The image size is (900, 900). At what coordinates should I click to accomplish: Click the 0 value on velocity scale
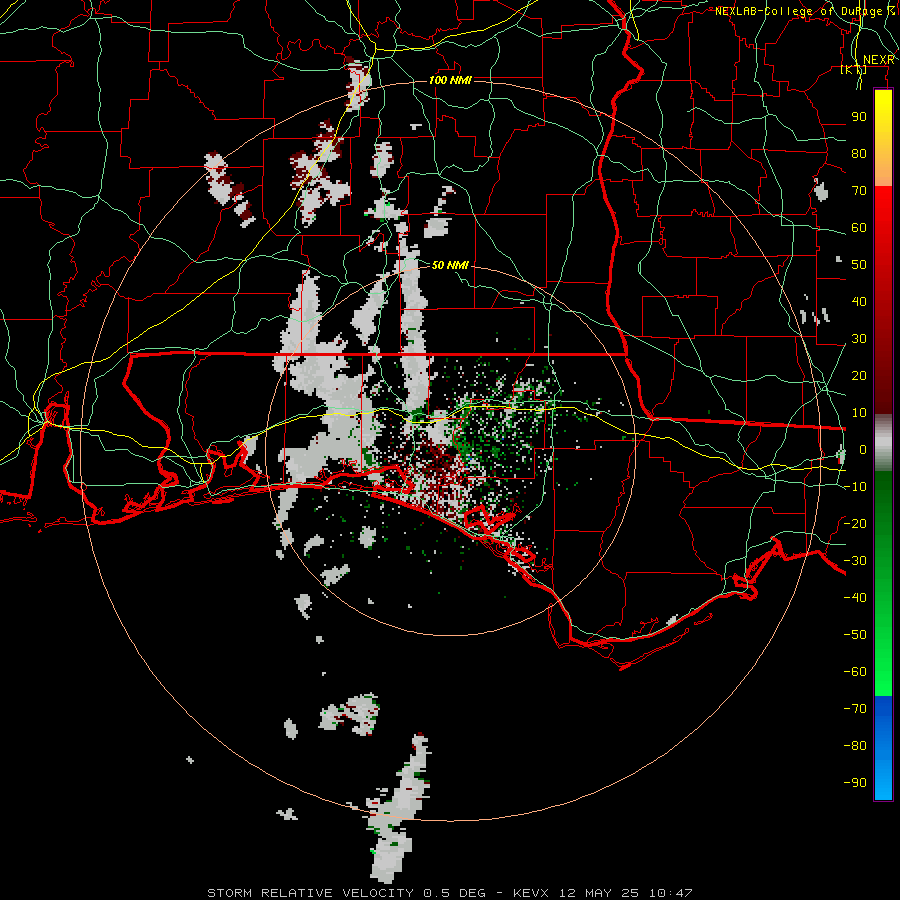coord(863,449)
